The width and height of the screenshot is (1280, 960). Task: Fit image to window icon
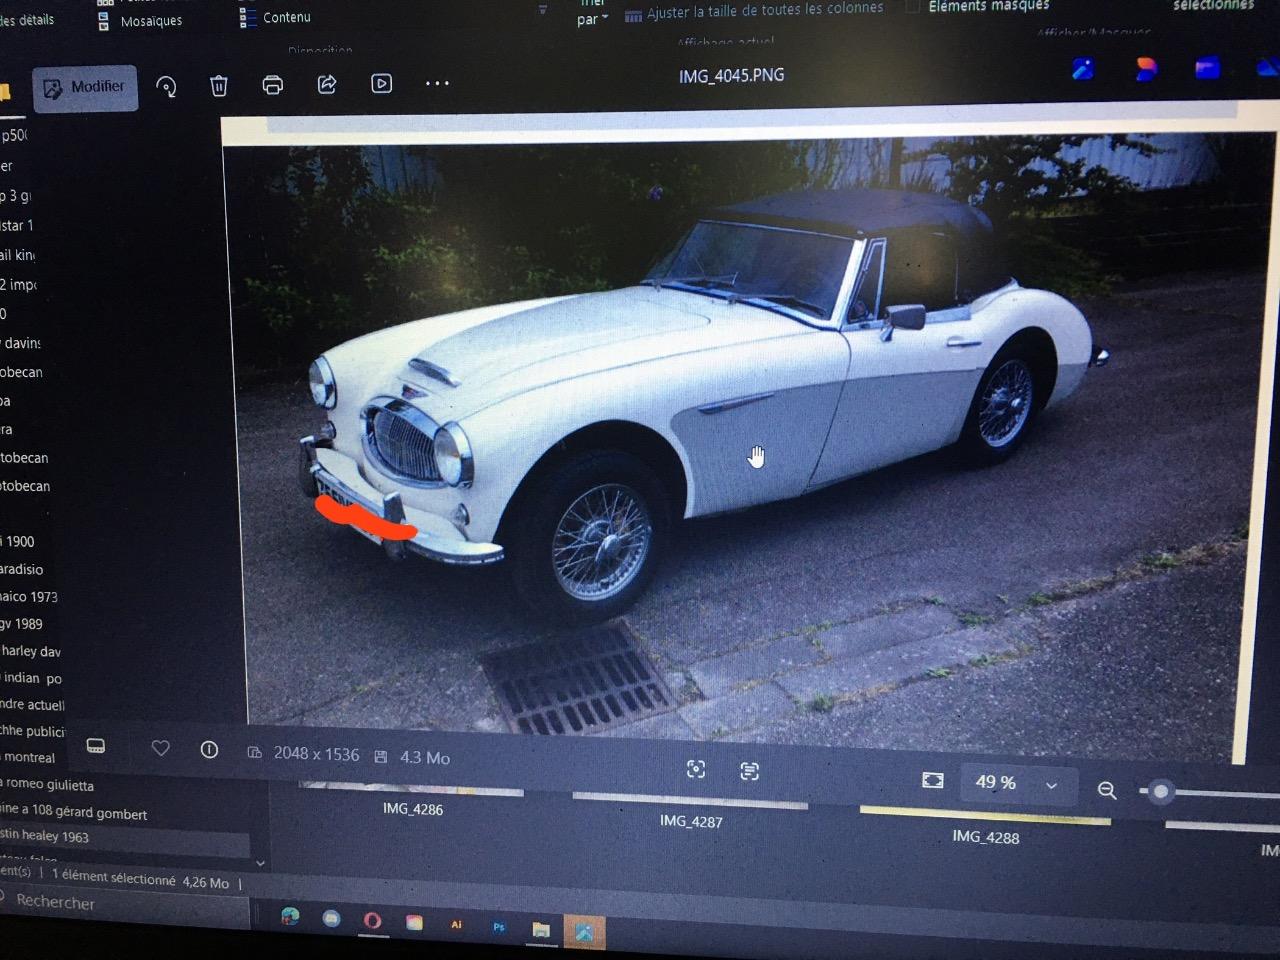932,780
